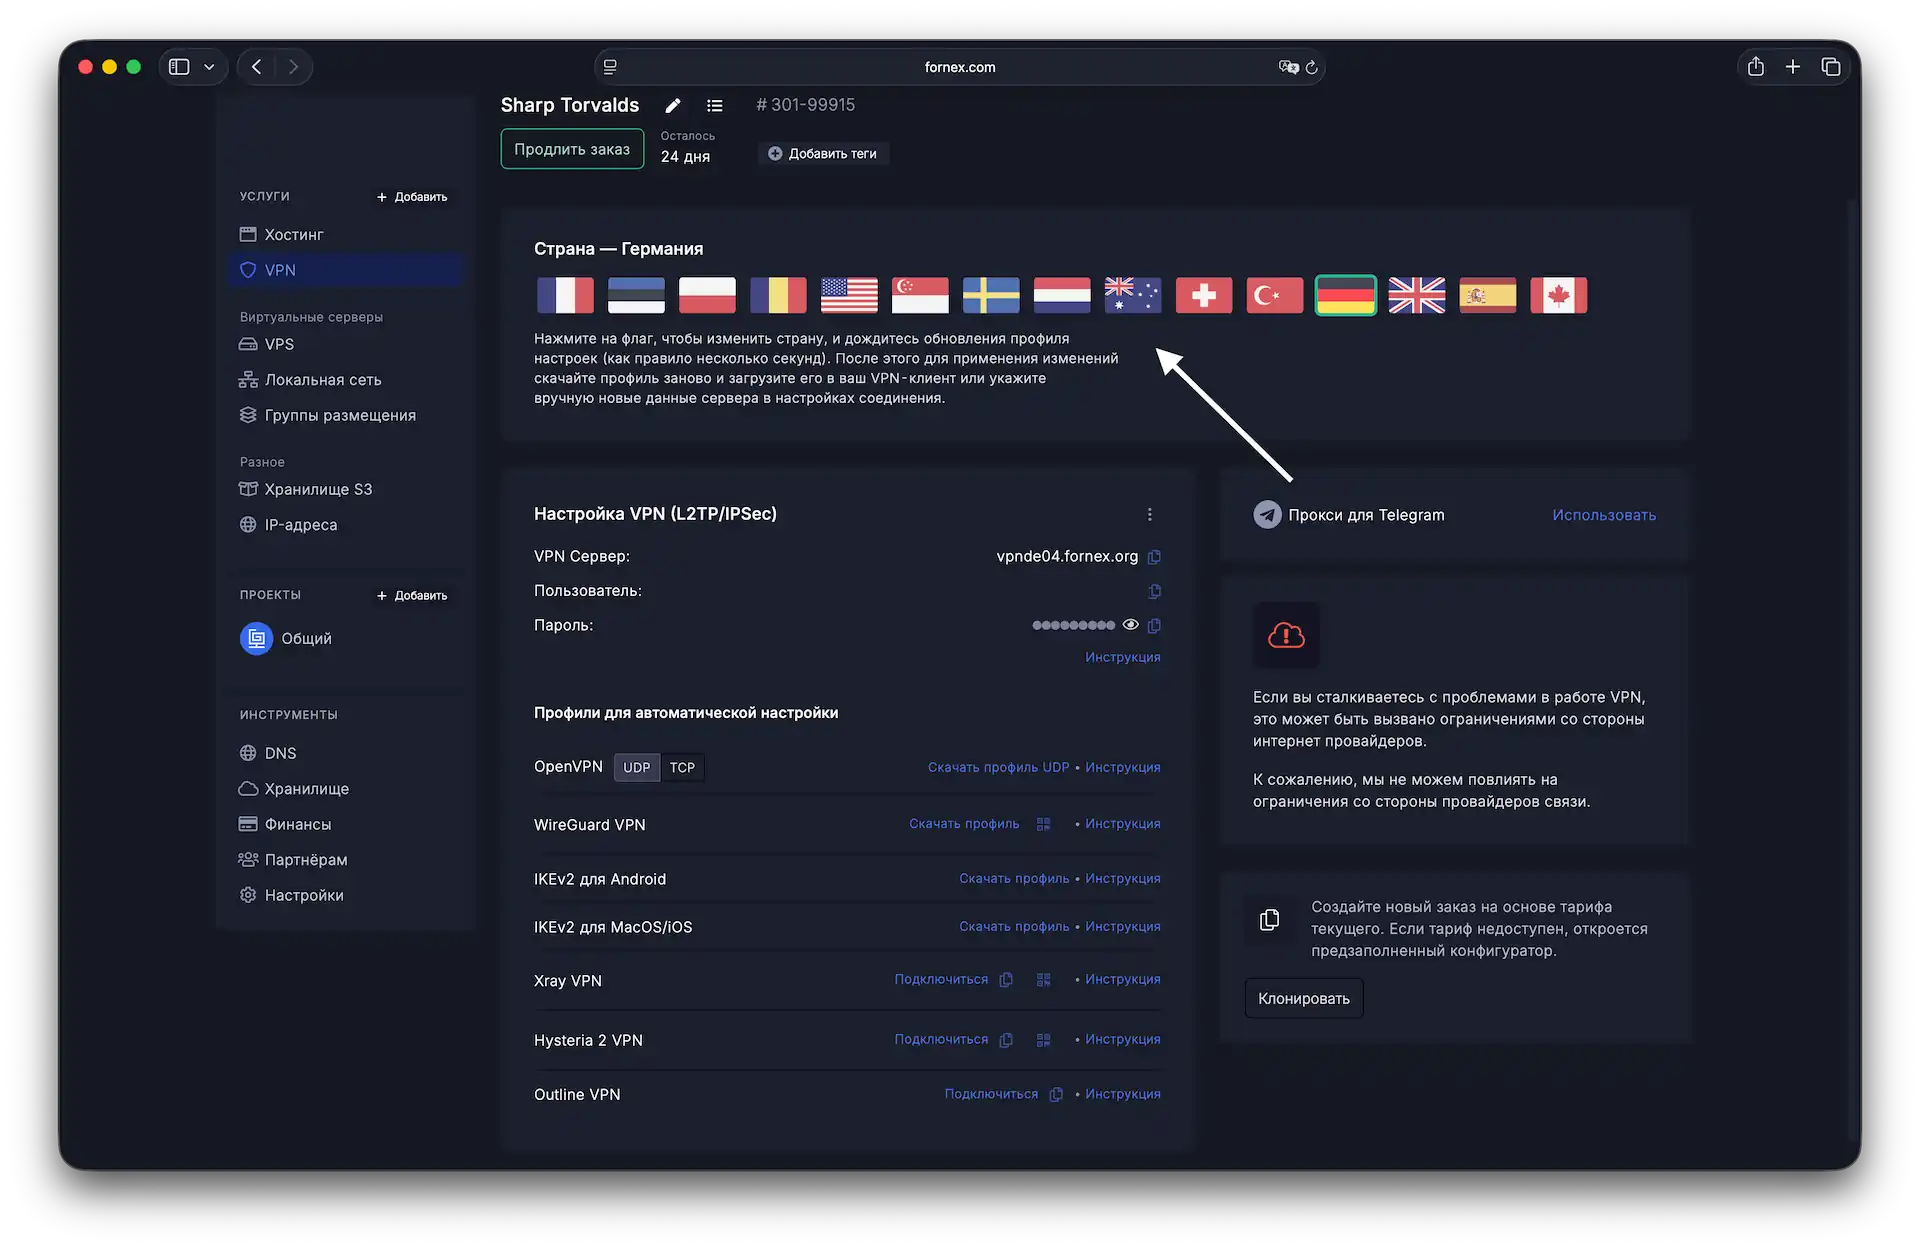The image size is (1920, 1248).
Task: Open the three-dot menu in the VPN settings
Action: click(x=1149, y=515)
